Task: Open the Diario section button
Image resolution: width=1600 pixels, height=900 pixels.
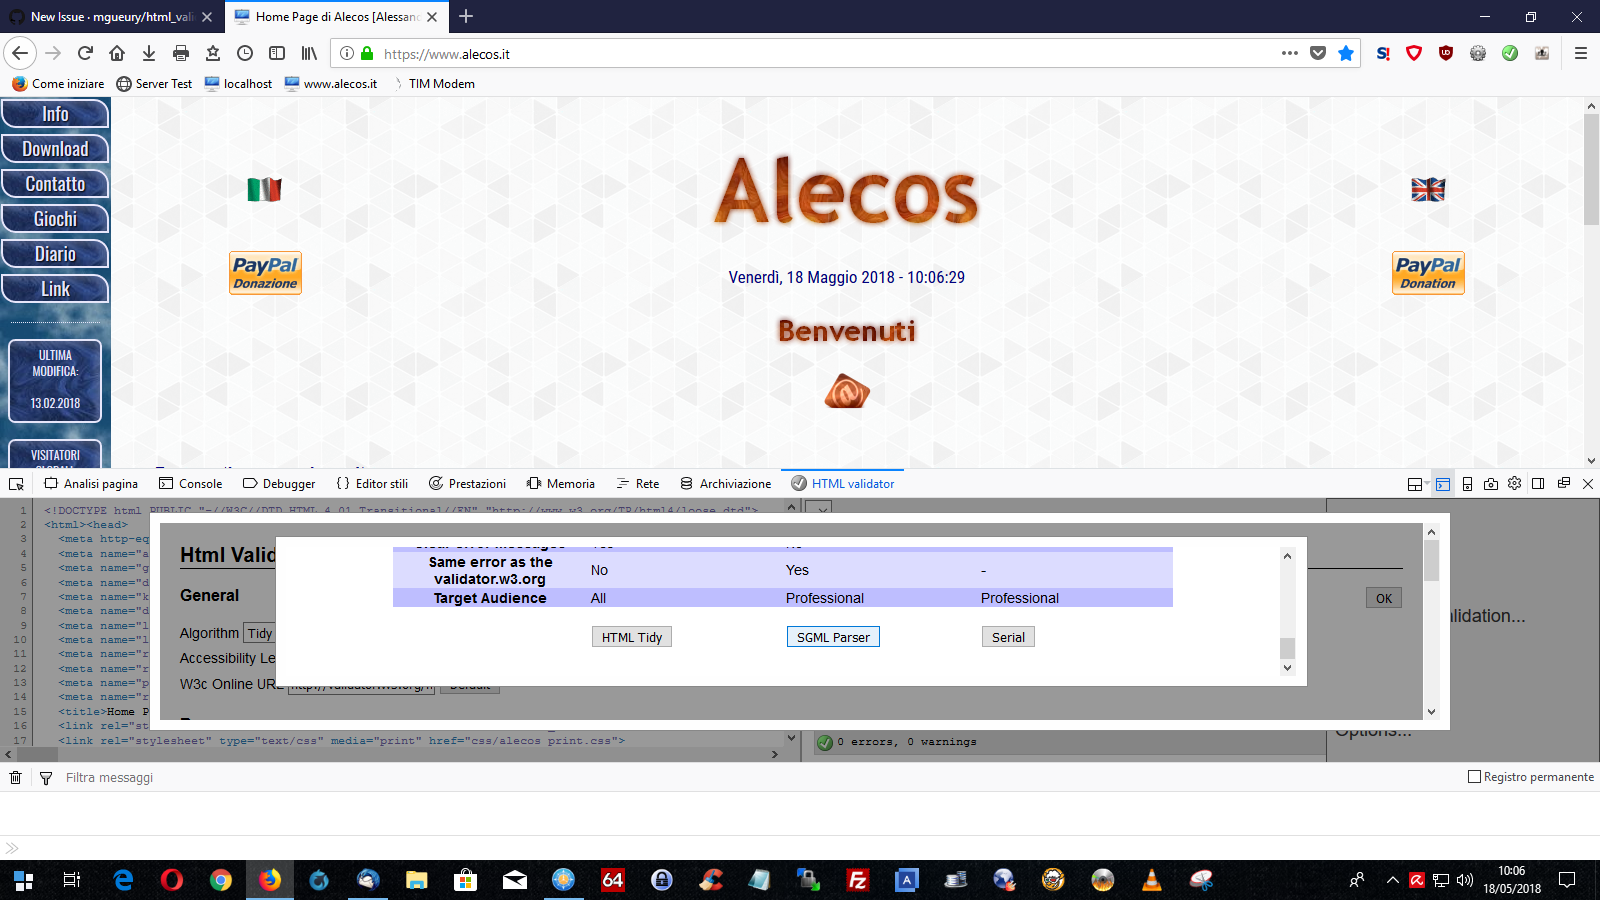Action: (x=55, y=254)
